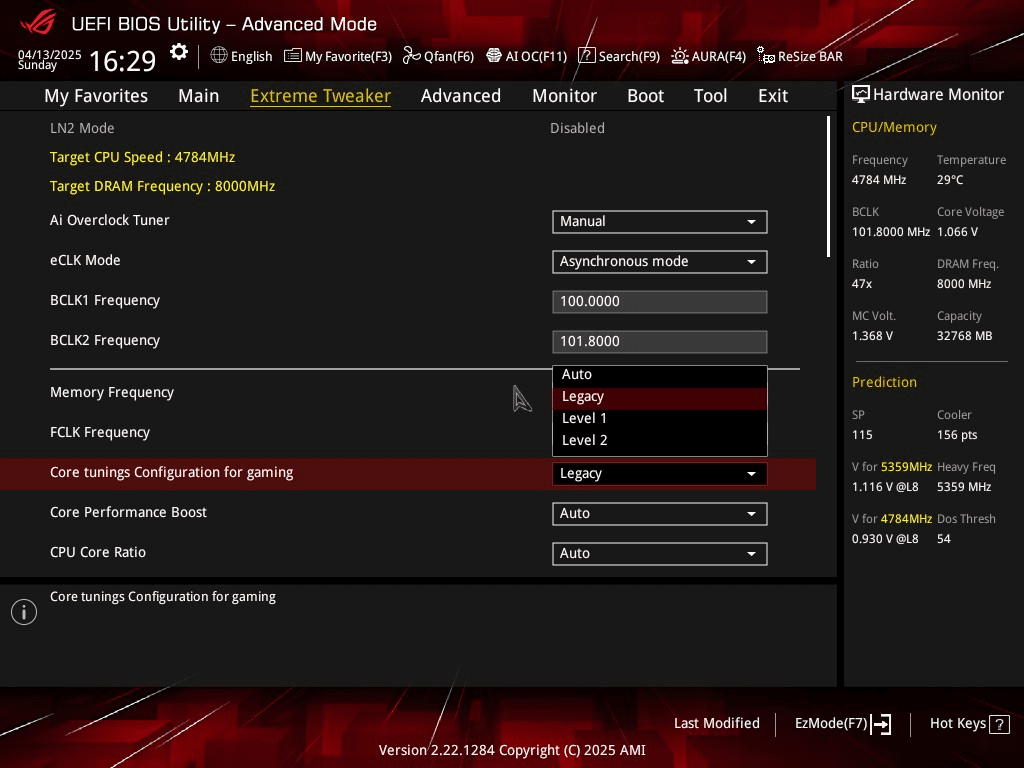
Task: Open Hot Keys help
Action: (969, 724)
